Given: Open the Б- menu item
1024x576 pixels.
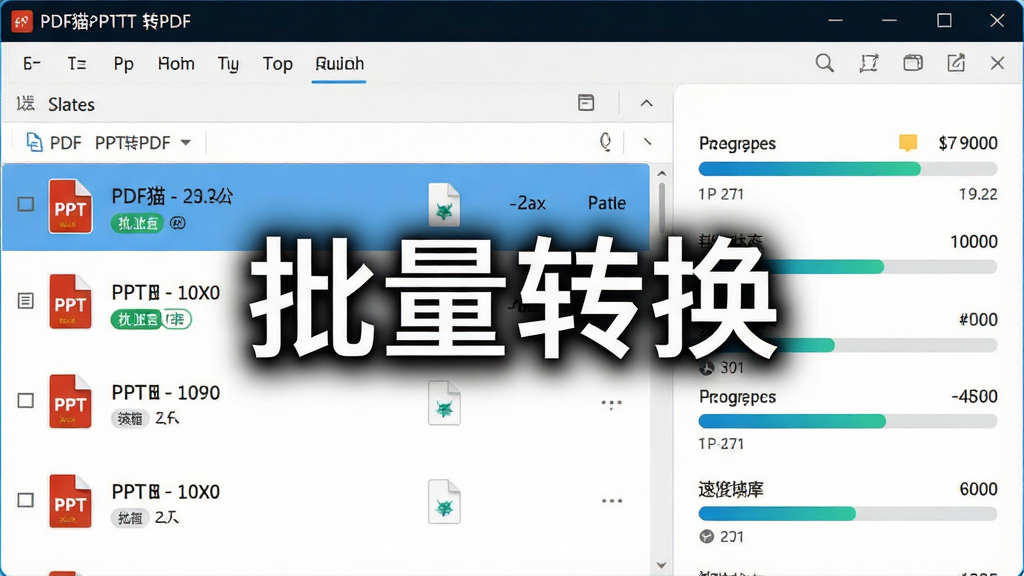Looking at the screenshot, I should point(31,63).
